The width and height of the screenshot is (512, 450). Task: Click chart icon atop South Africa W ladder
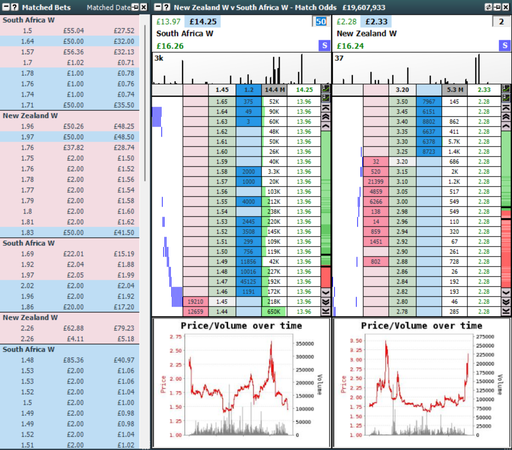pos(325,89)
